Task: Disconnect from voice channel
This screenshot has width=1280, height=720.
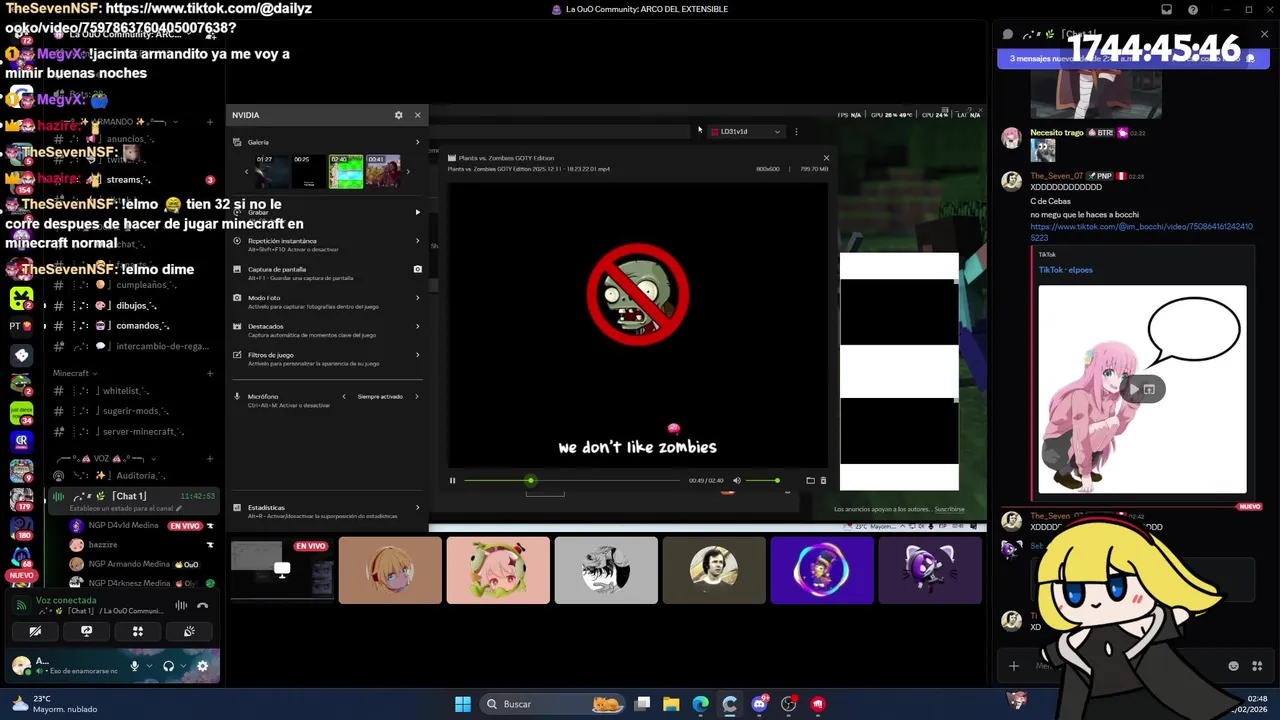Action: [x=202, y=605]
